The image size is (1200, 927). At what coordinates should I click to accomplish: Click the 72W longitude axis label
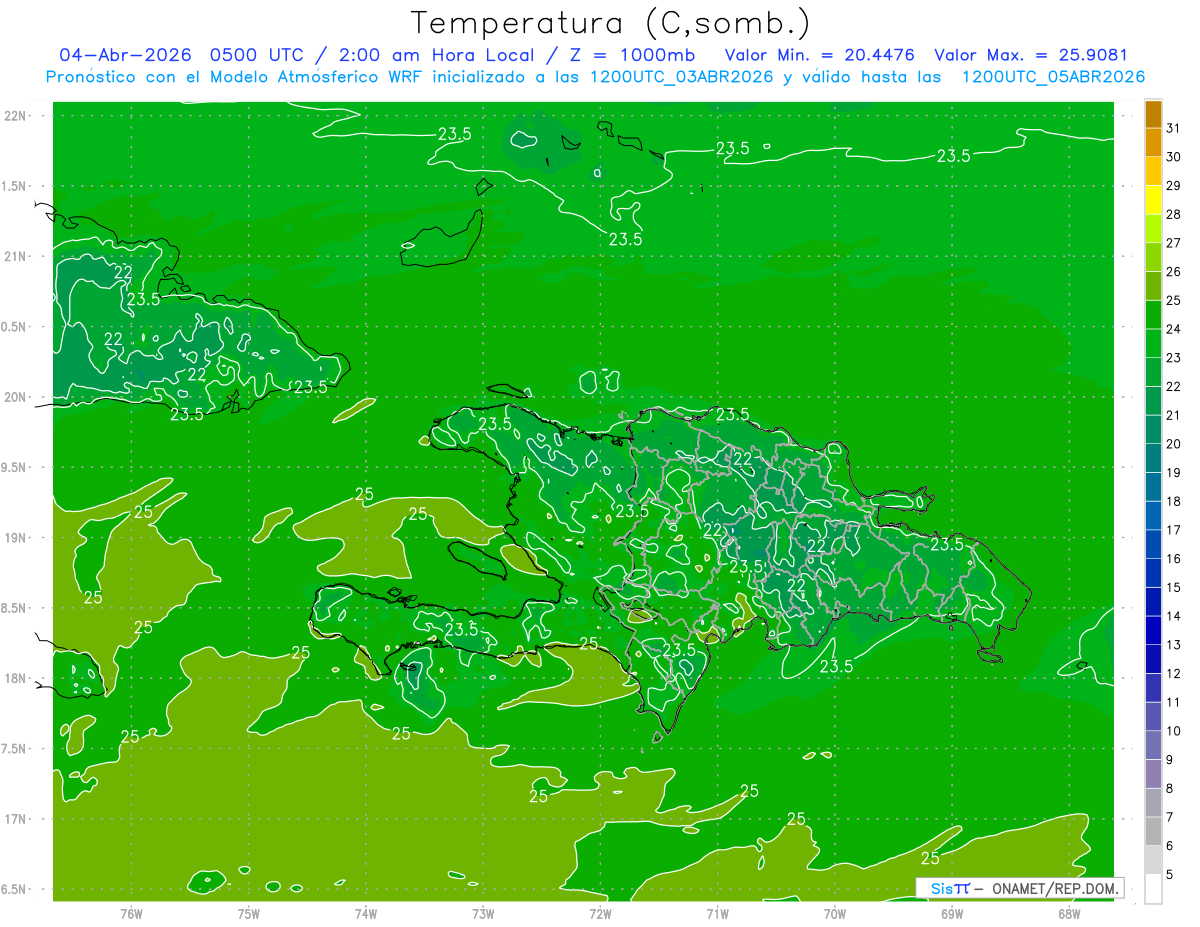600,913
